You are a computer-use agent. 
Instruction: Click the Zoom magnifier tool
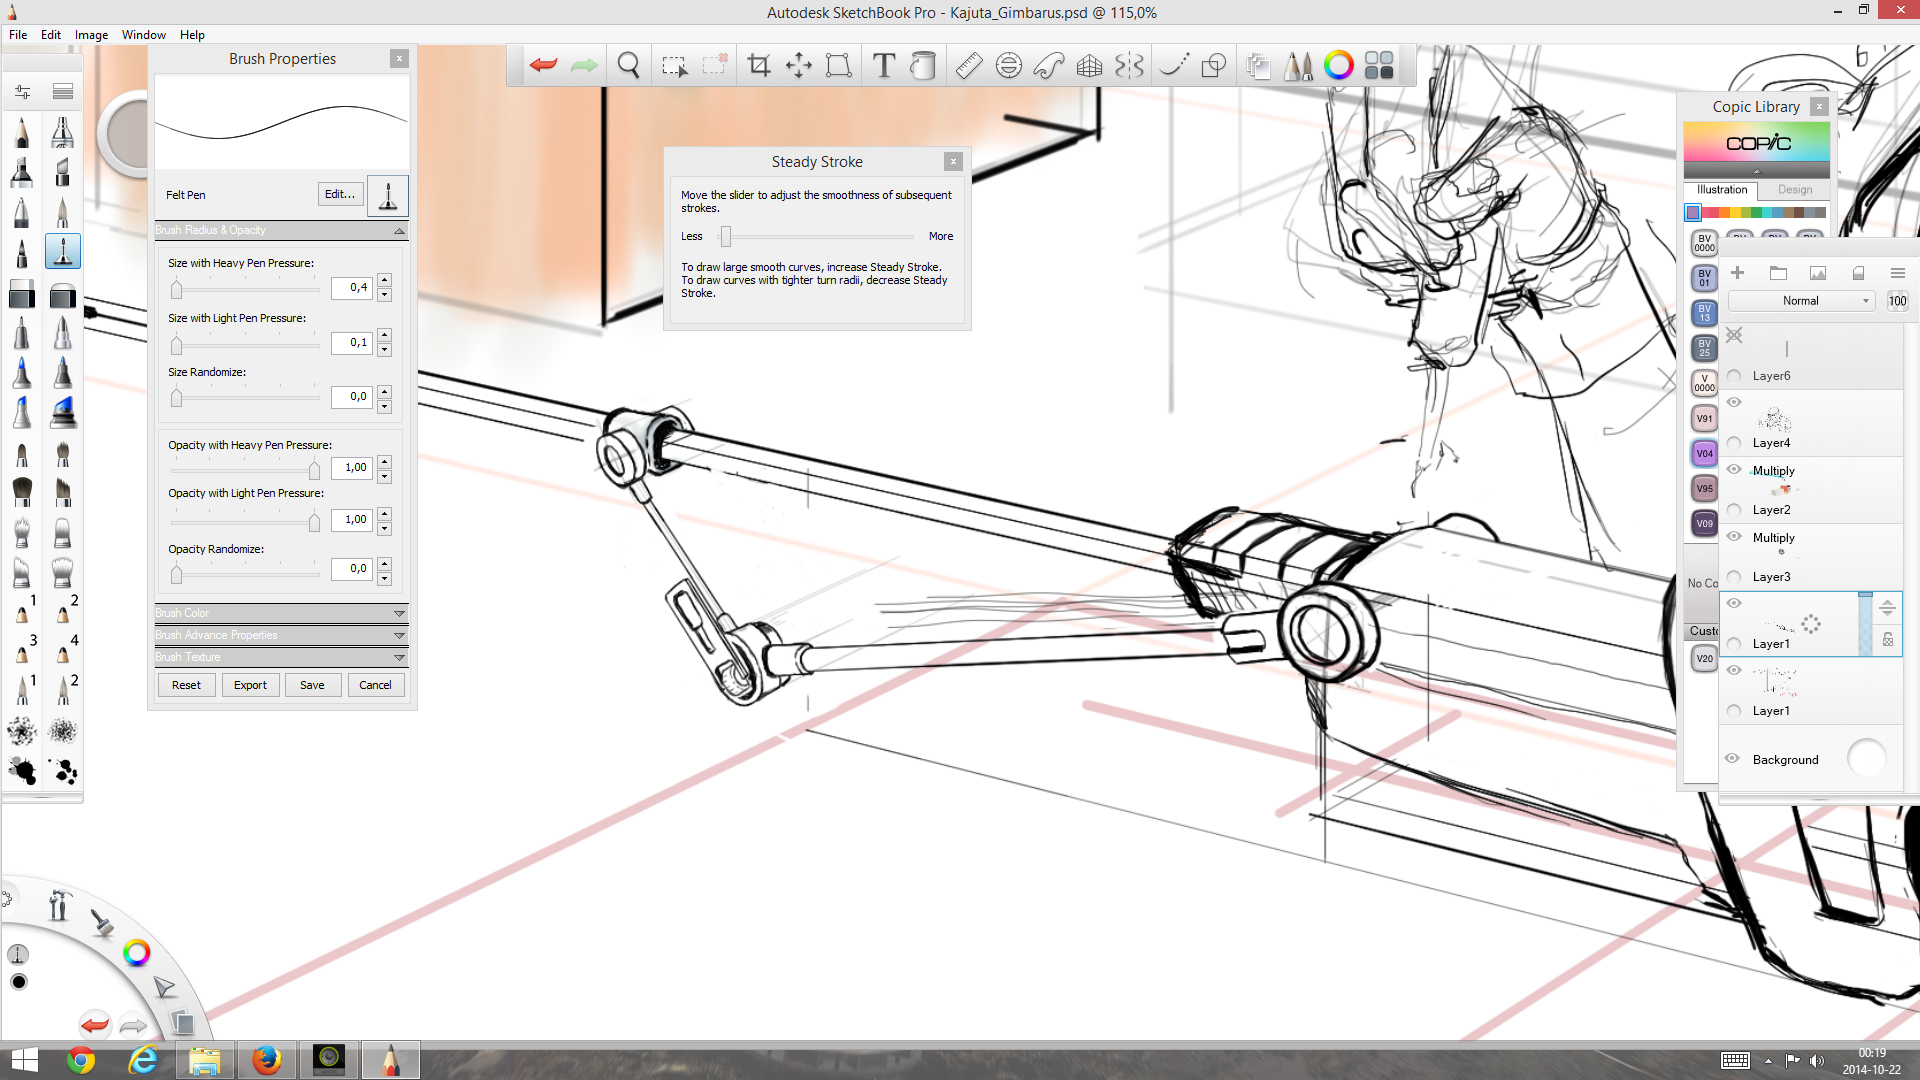(x=628, y=66)
